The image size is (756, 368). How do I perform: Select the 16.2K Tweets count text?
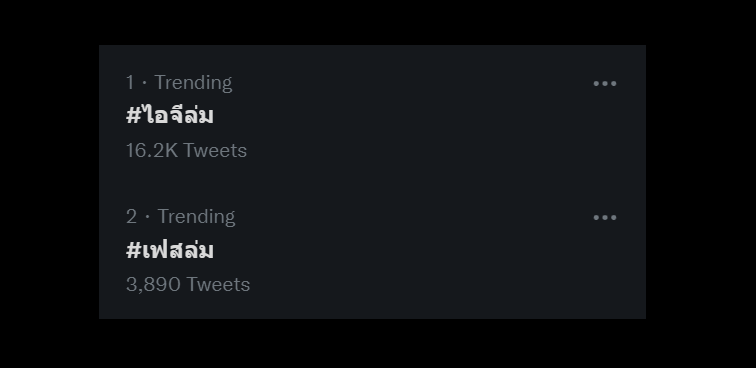[186, 150]
